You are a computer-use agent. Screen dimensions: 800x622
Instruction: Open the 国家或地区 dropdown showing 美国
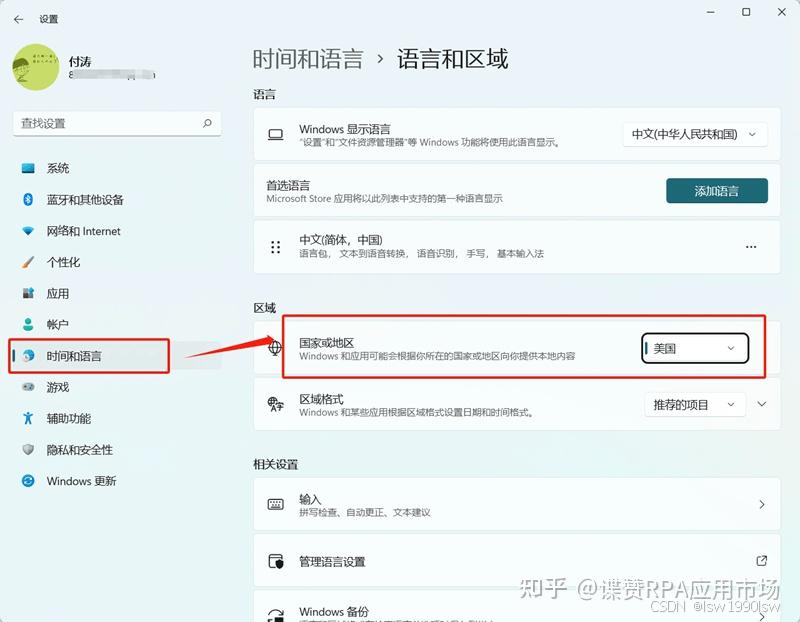click(694, 348)
